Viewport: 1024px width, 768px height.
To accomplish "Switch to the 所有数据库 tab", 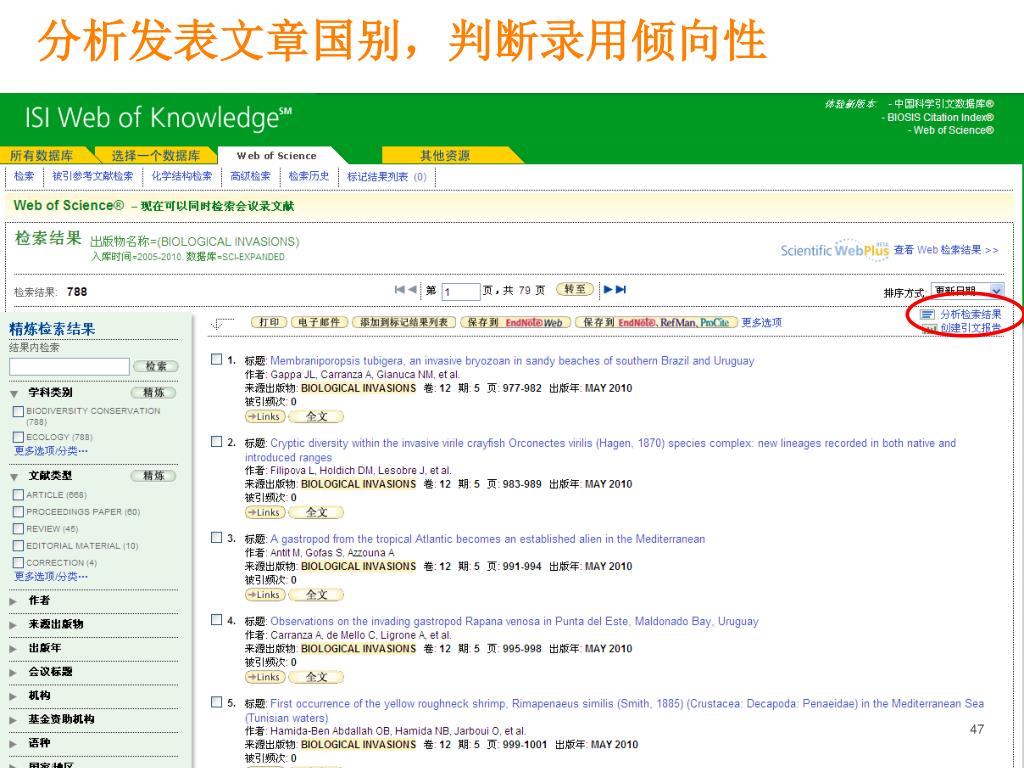I will [42, 155].
